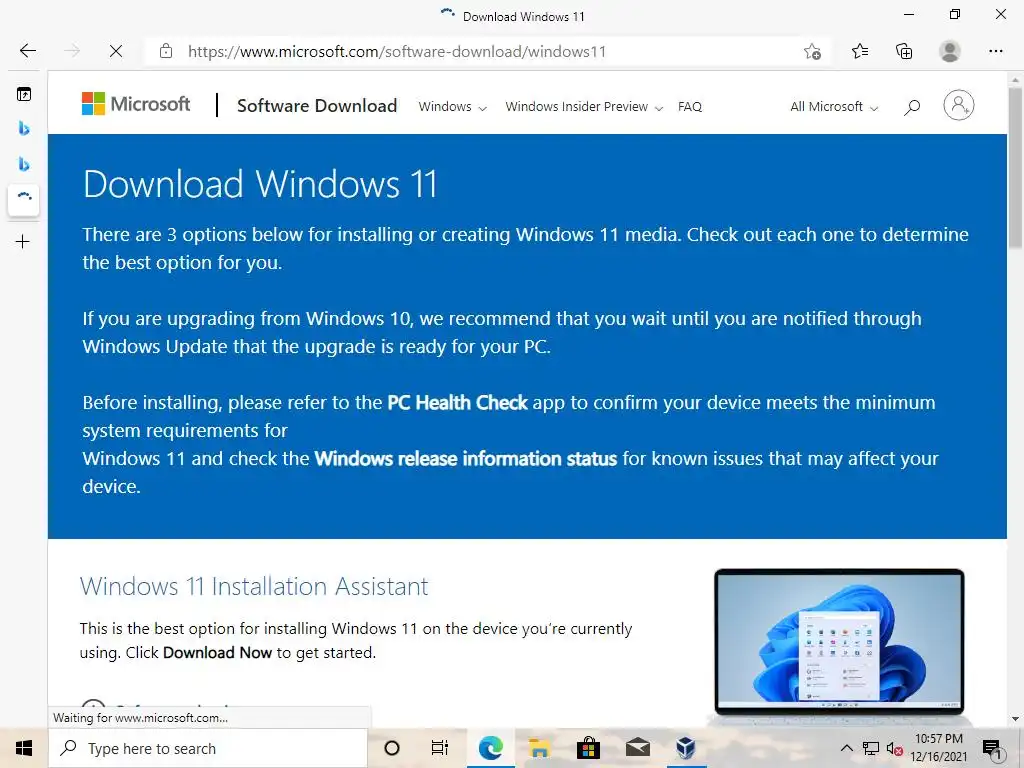1024x768 pixels.
Task: Open the Edge profile avatar
Action: (x=950, y=51)
